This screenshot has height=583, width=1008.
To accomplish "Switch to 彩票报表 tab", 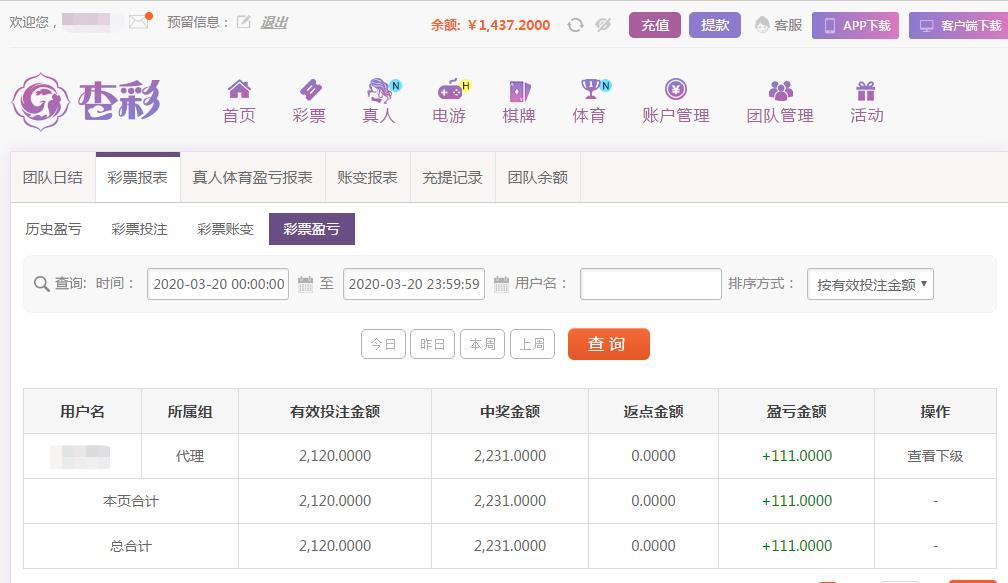I will (x=138, y=177).
